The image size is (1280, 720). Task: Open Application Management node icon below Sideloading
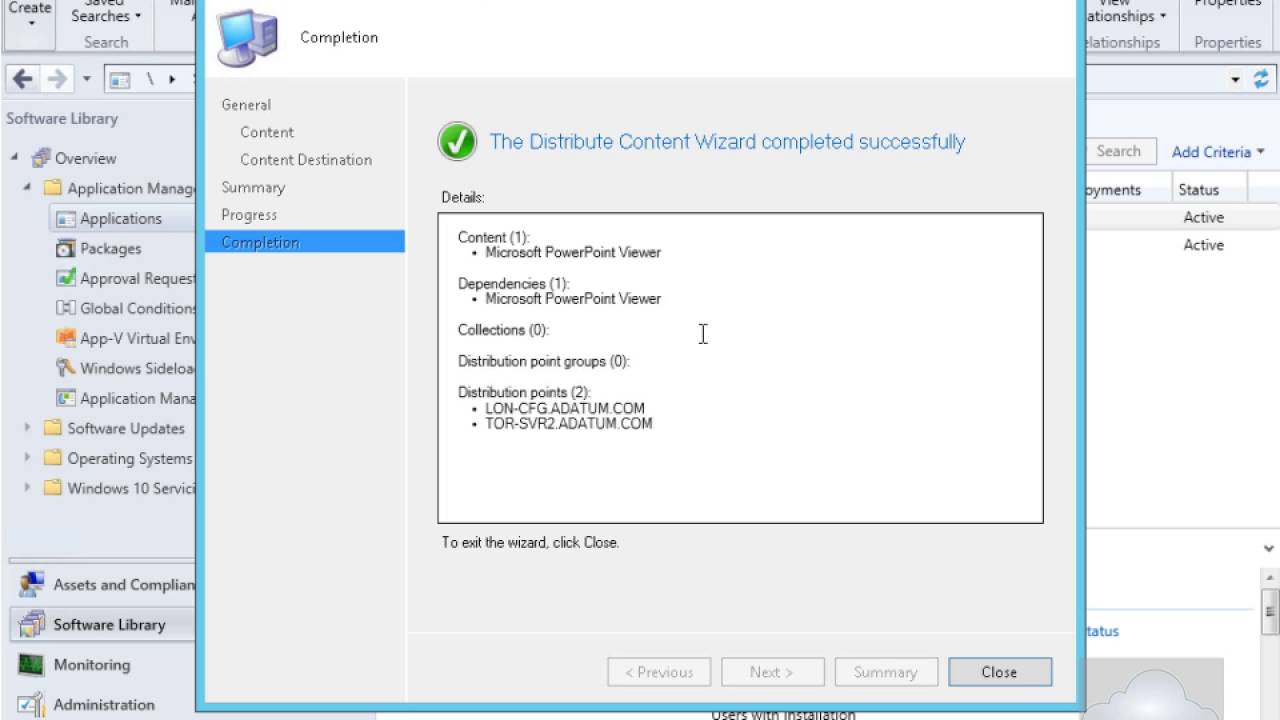65,399
